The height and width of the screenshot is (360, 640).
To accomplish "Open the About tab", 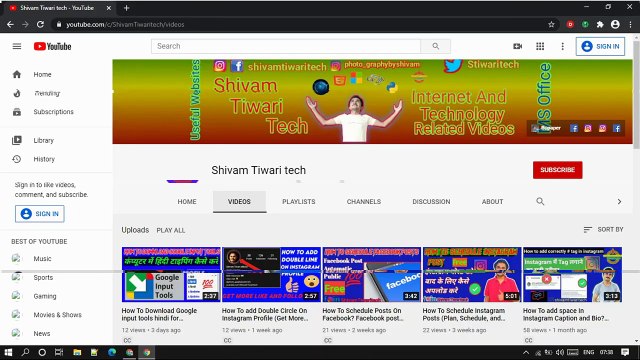I will (x=492, y=202).
